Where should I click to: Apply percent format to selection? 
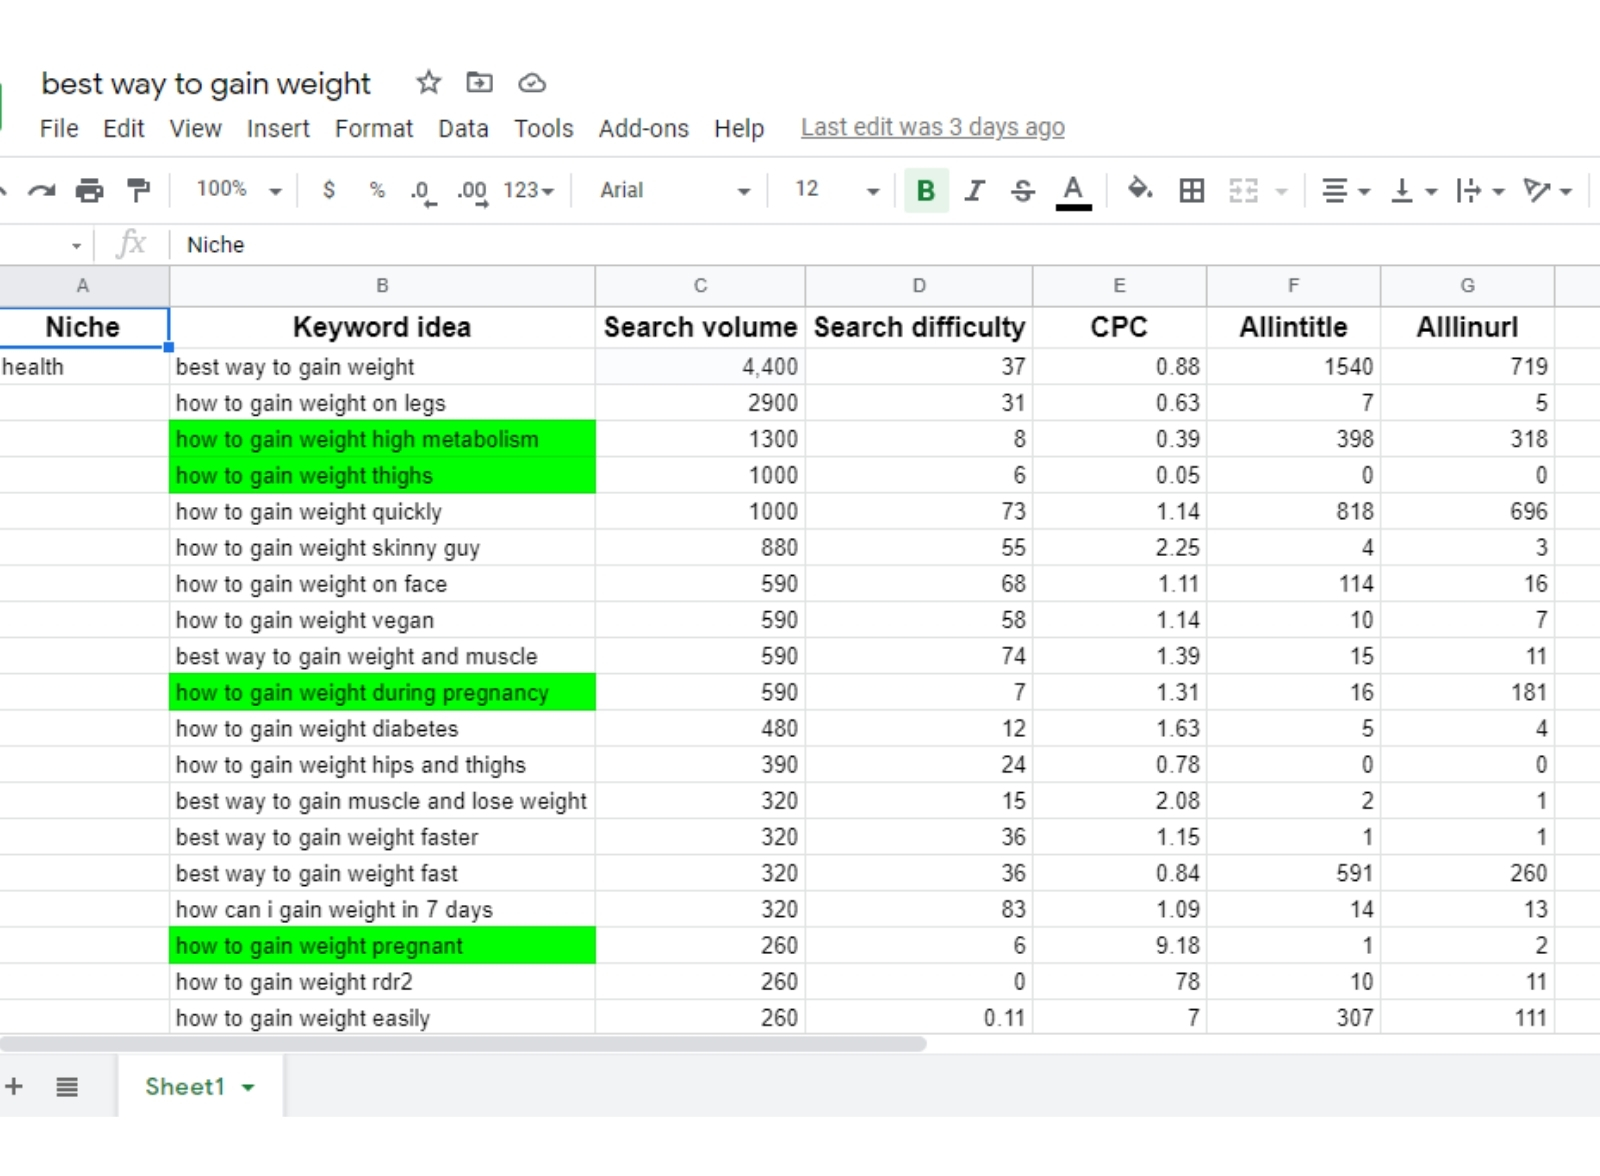pos(377,190)
